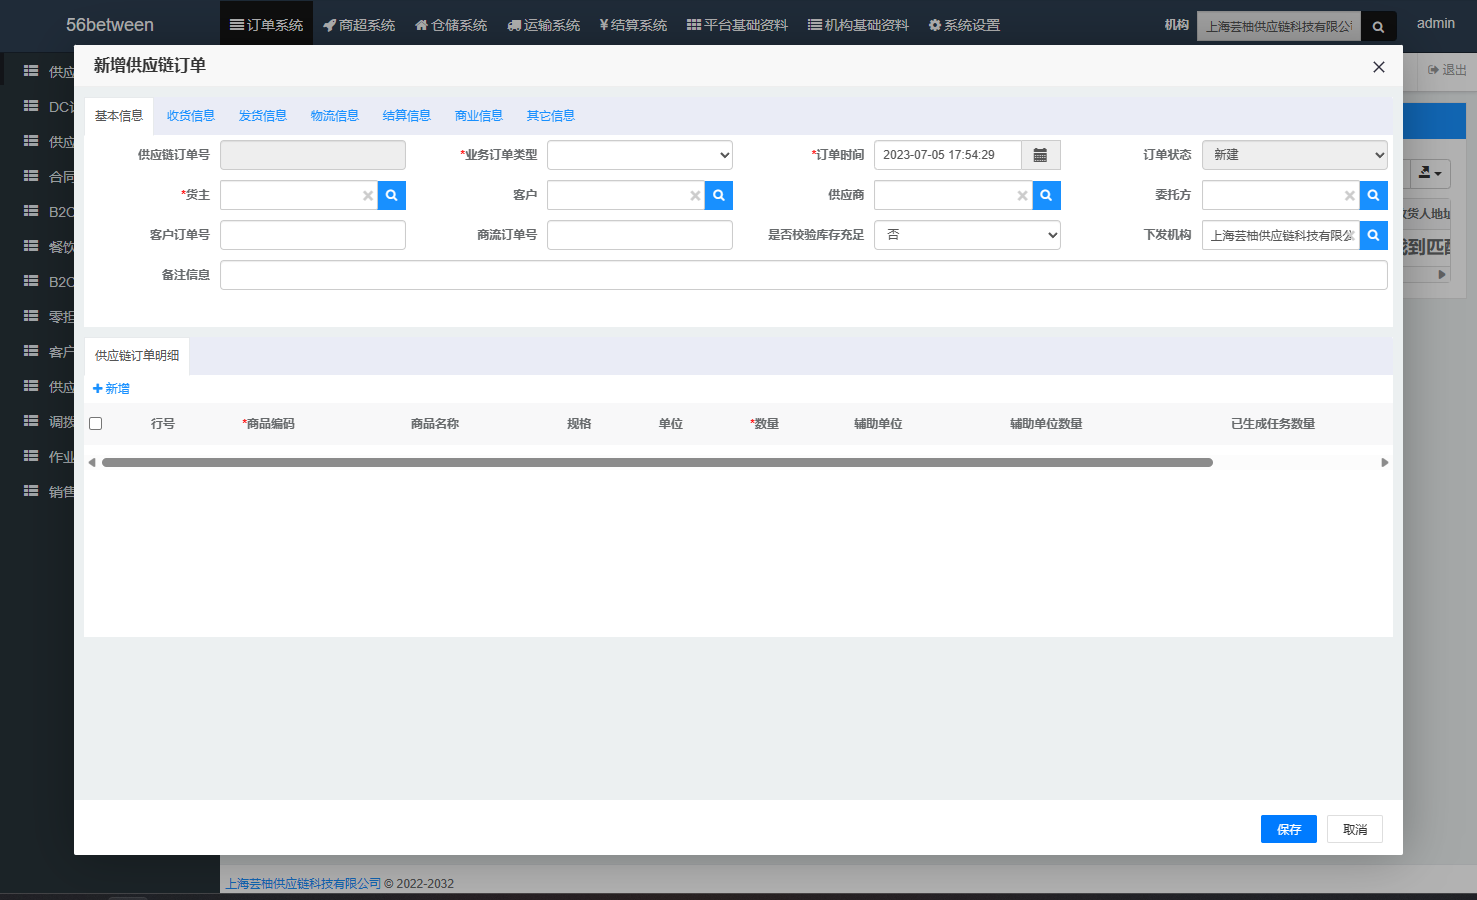
Task: Click the sidebar list icon beside 客户
Action: [x=31, y=351]
